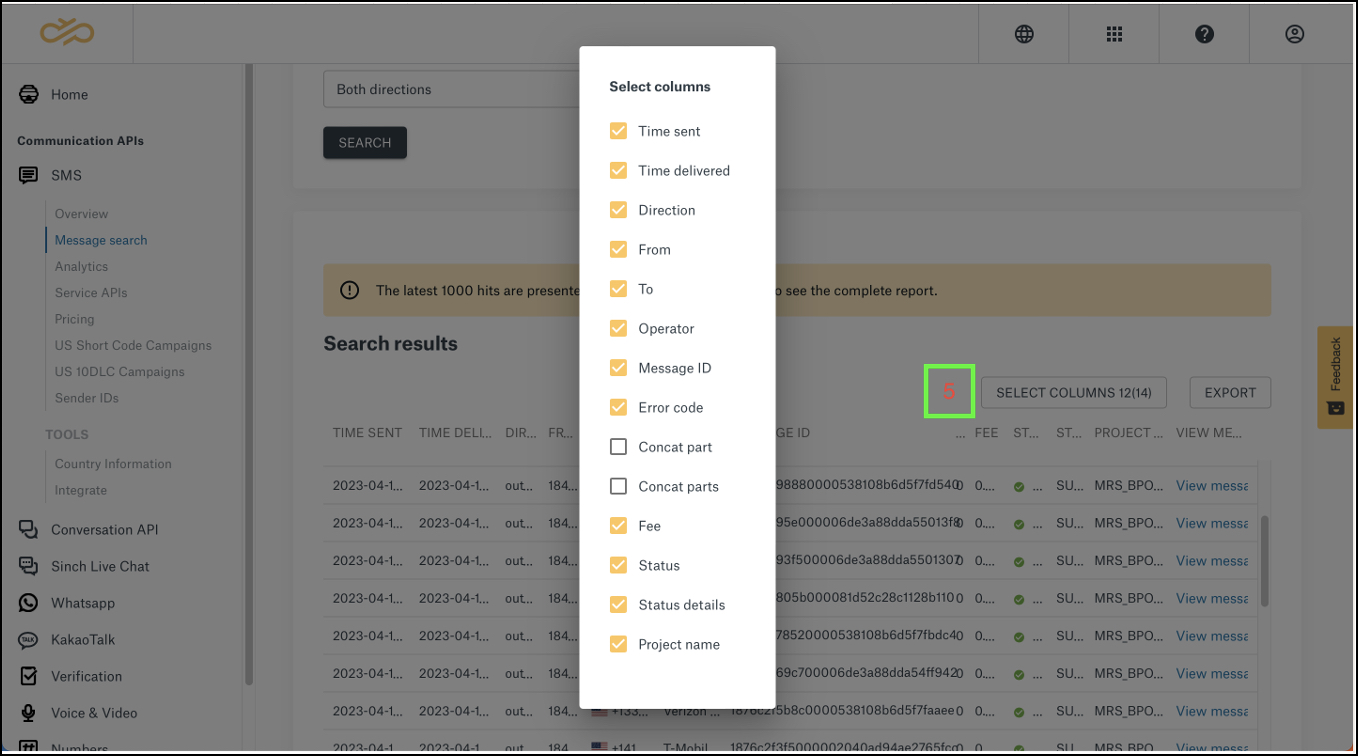Click the EXPORT button
Screen dimensions: 1358x756
1229,392
